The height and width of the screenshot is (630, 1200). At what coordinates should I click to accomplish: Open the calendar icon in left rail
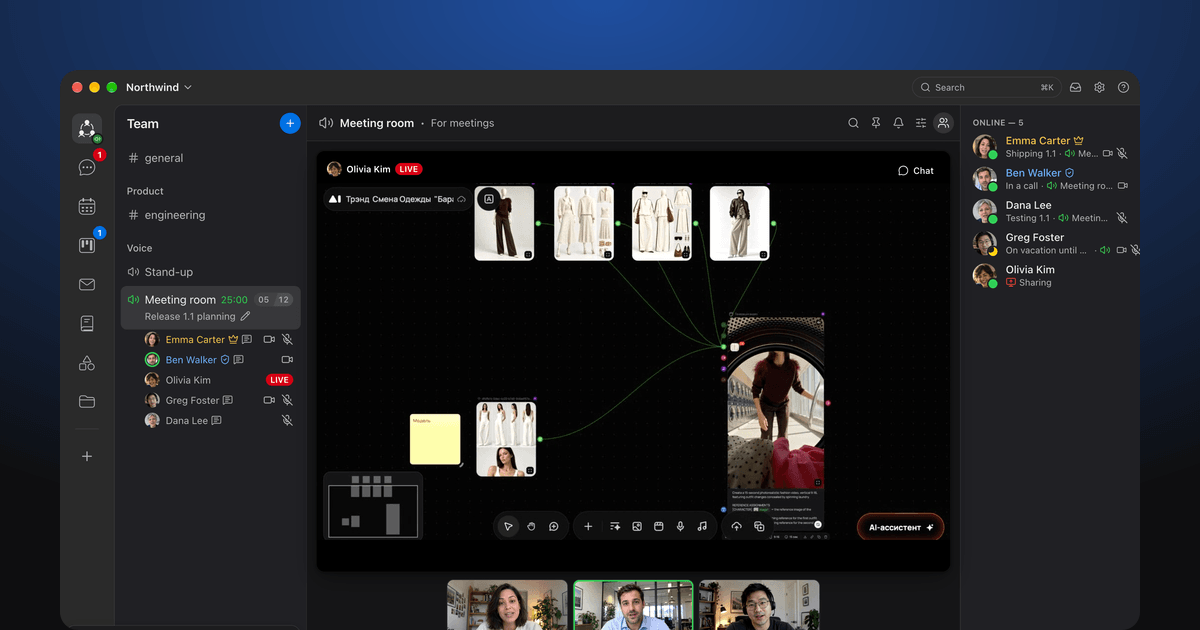(87, 206)
